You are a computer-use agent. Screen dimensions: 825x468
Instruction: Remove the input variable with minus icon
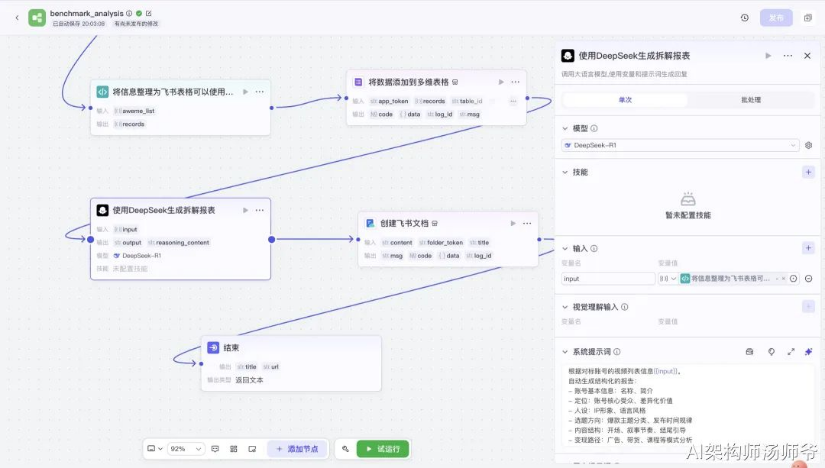click(809, 278)
